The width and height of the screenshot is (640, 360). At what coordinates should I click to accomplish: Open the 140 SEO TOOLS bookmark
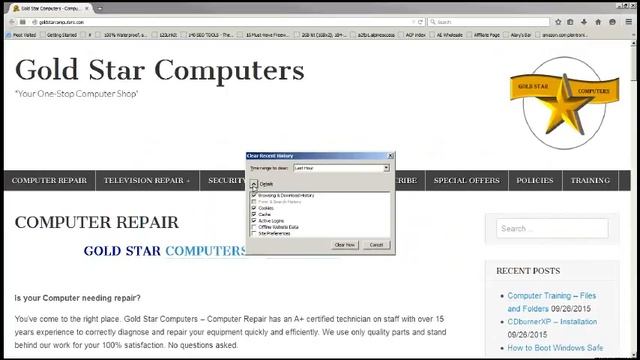(x=207, y=35)
